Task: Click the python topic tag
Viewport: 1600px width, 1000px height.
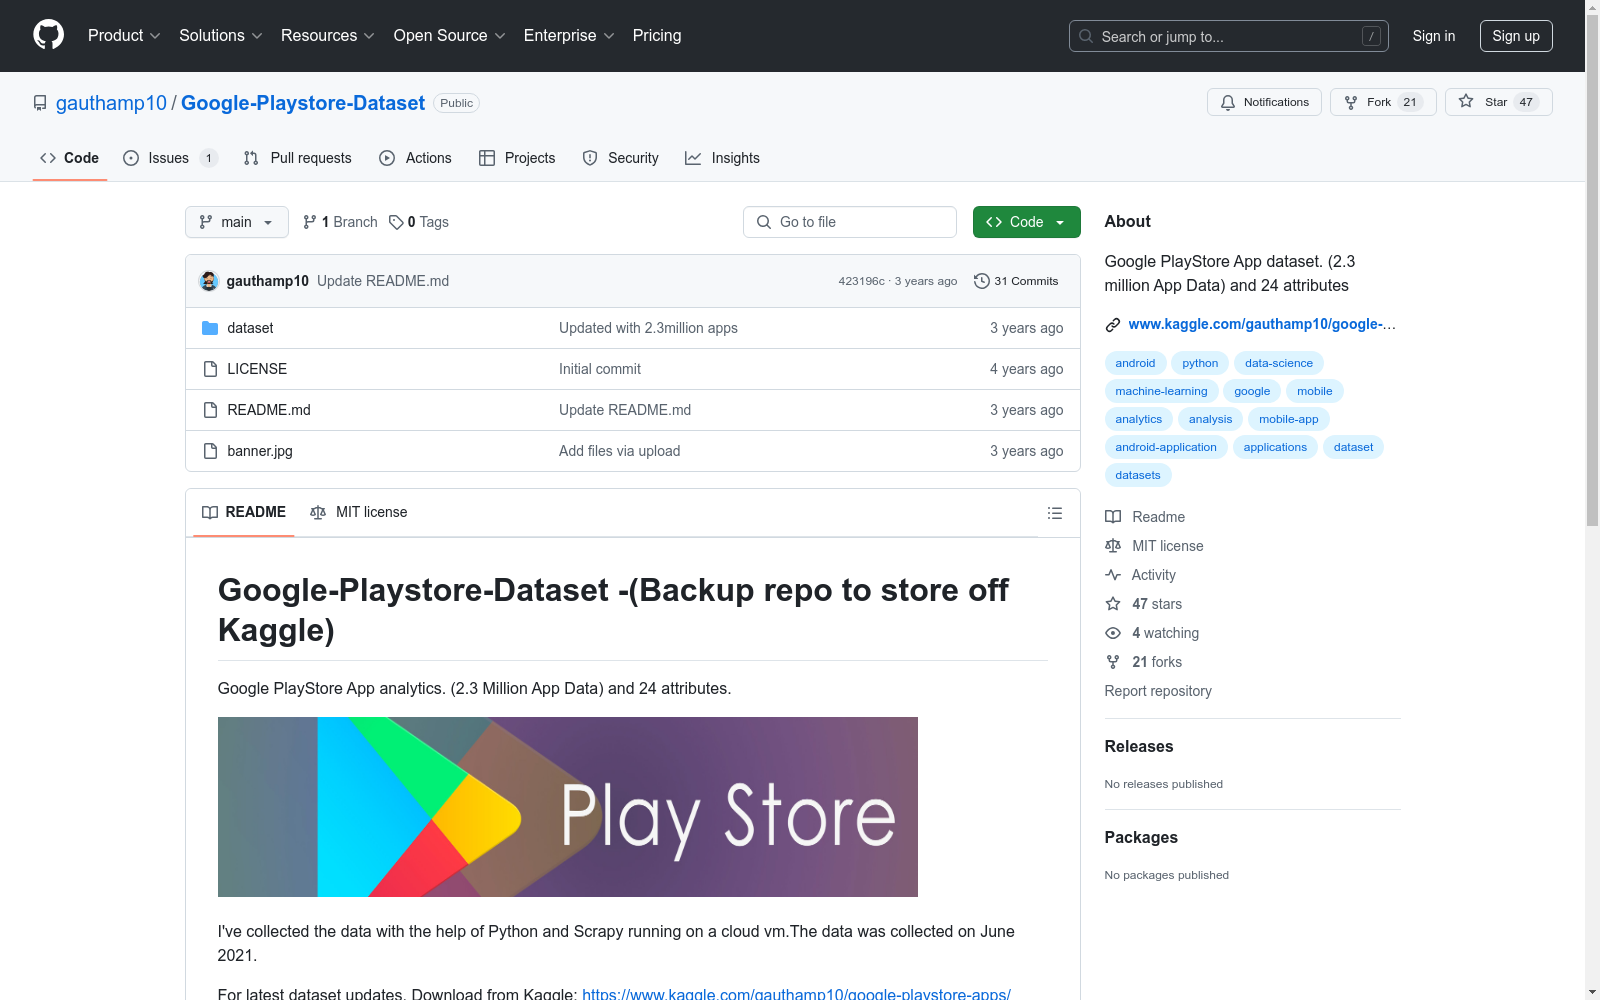Action: tap(1200, 363)
